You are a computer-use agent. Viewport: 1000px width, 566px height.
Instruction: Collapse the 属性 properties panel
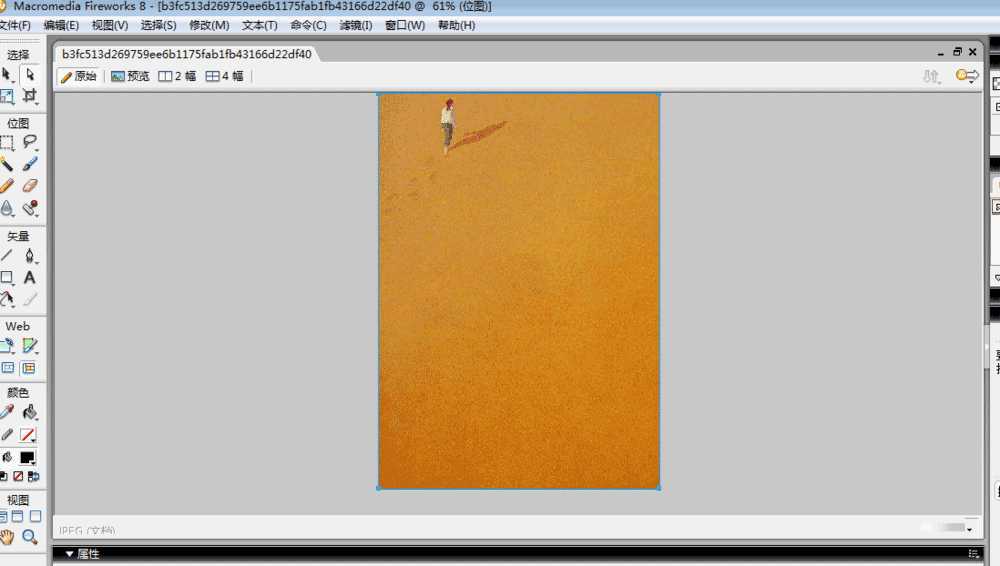point(70,554)
